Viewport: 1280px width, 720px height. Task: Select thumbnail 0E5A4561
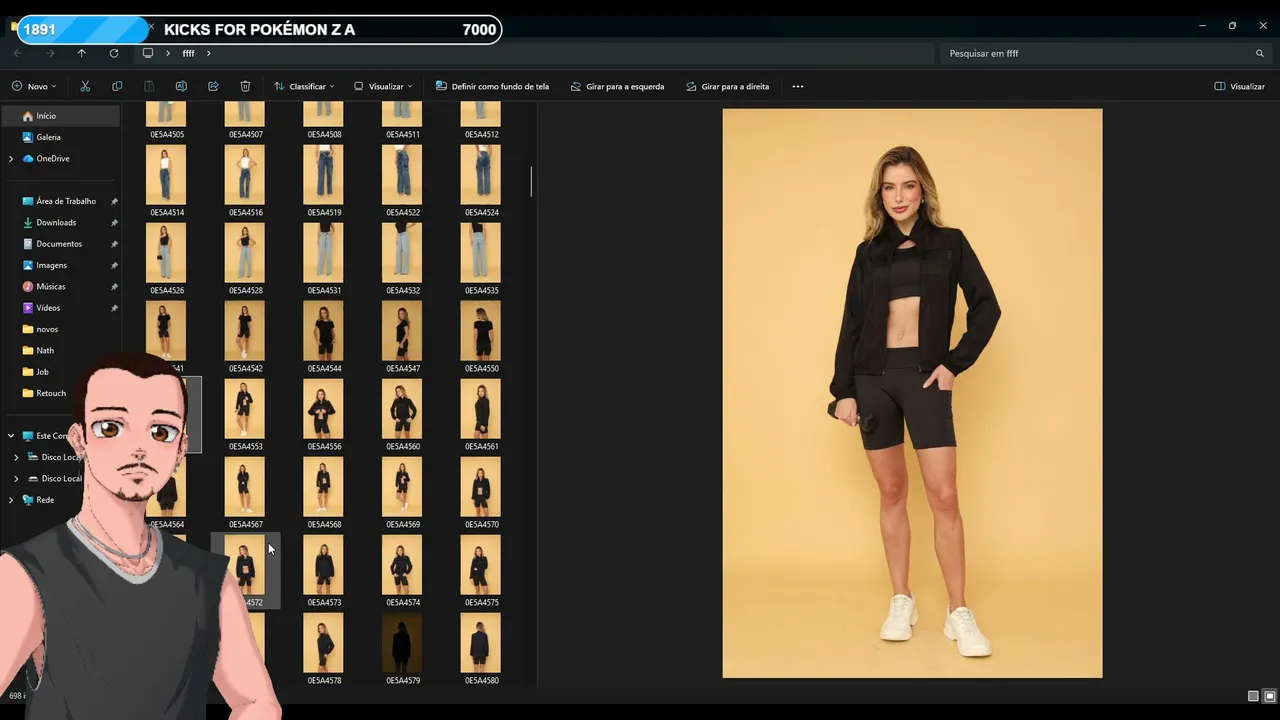(481, 409)
